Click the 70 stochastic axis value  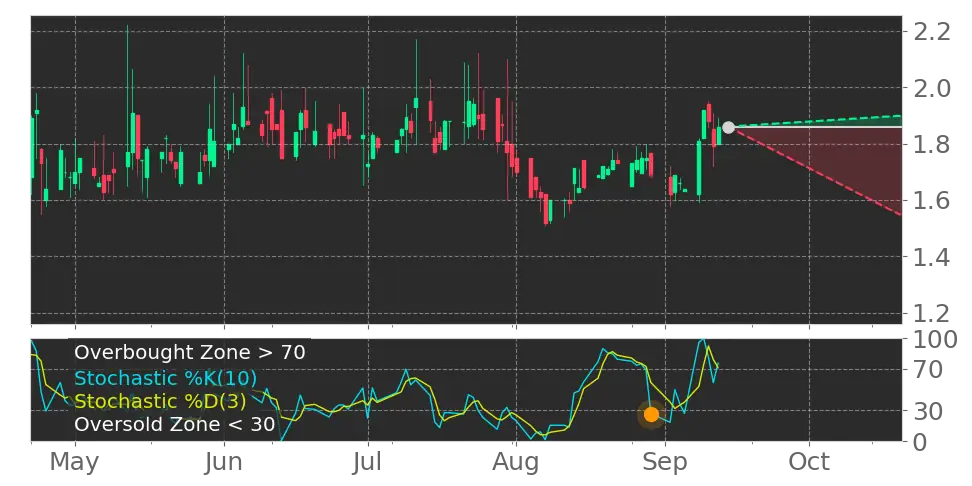929,370
